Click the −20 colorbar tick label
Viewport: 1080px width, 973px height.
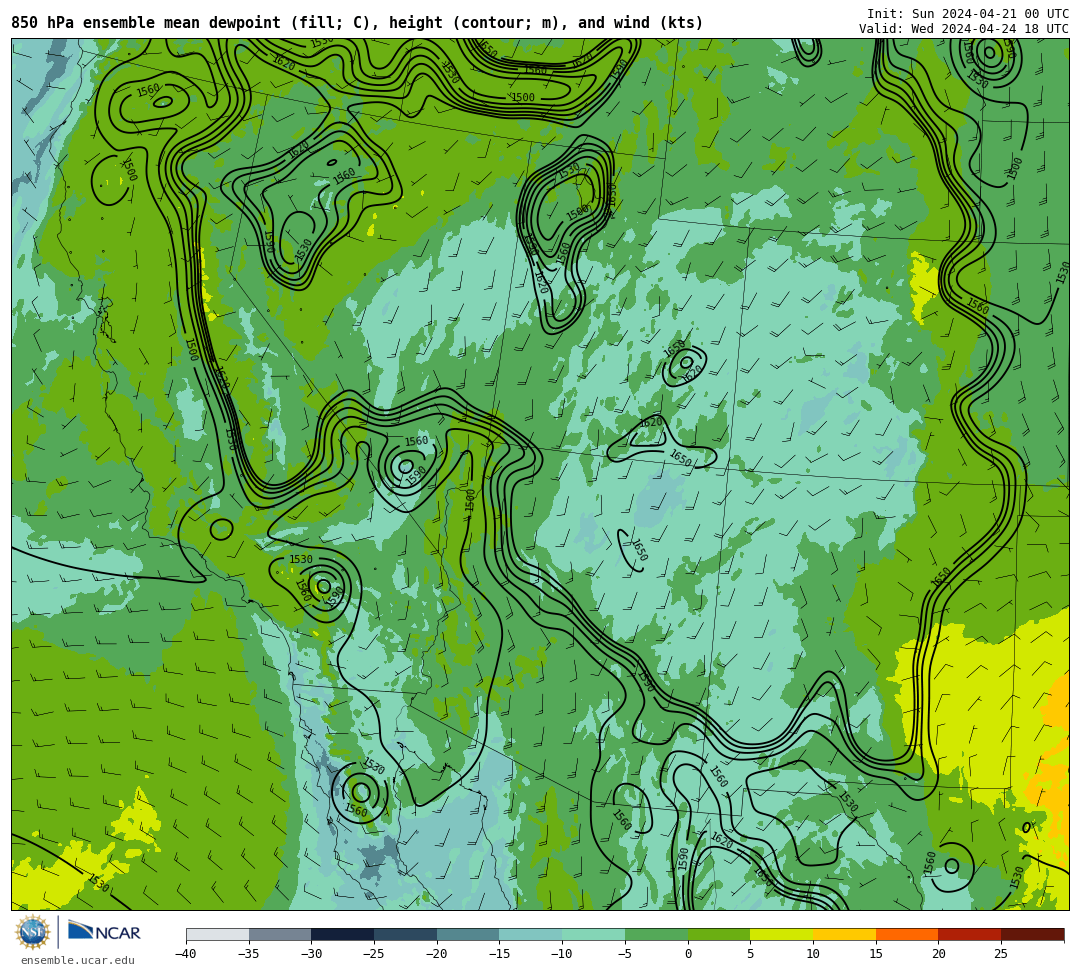pos(437,954)
